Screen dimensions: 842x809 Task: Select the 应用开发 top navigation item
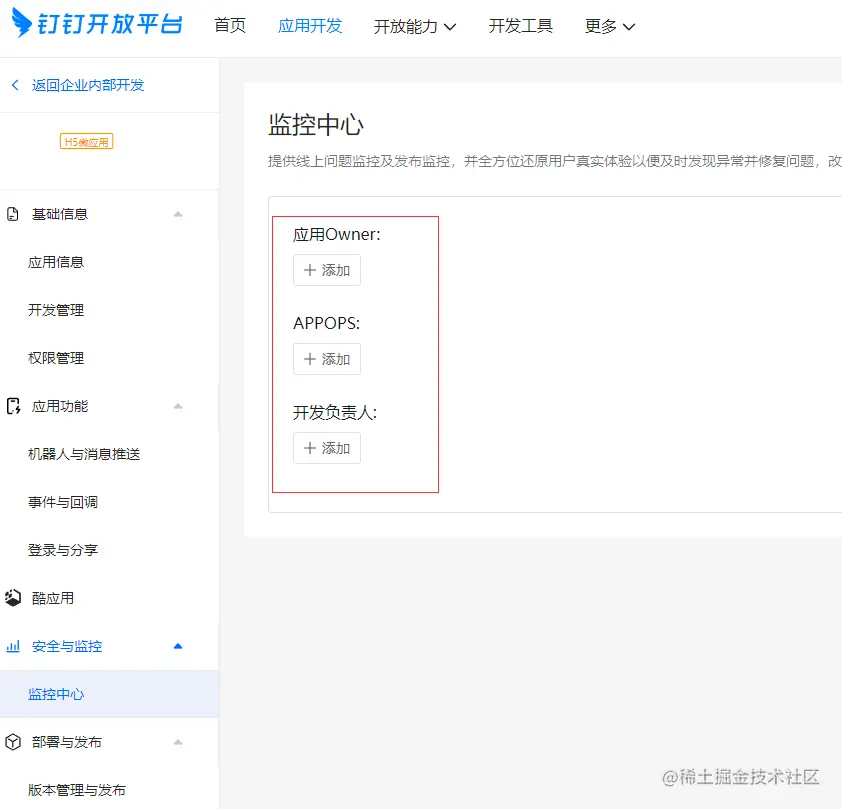310,25
